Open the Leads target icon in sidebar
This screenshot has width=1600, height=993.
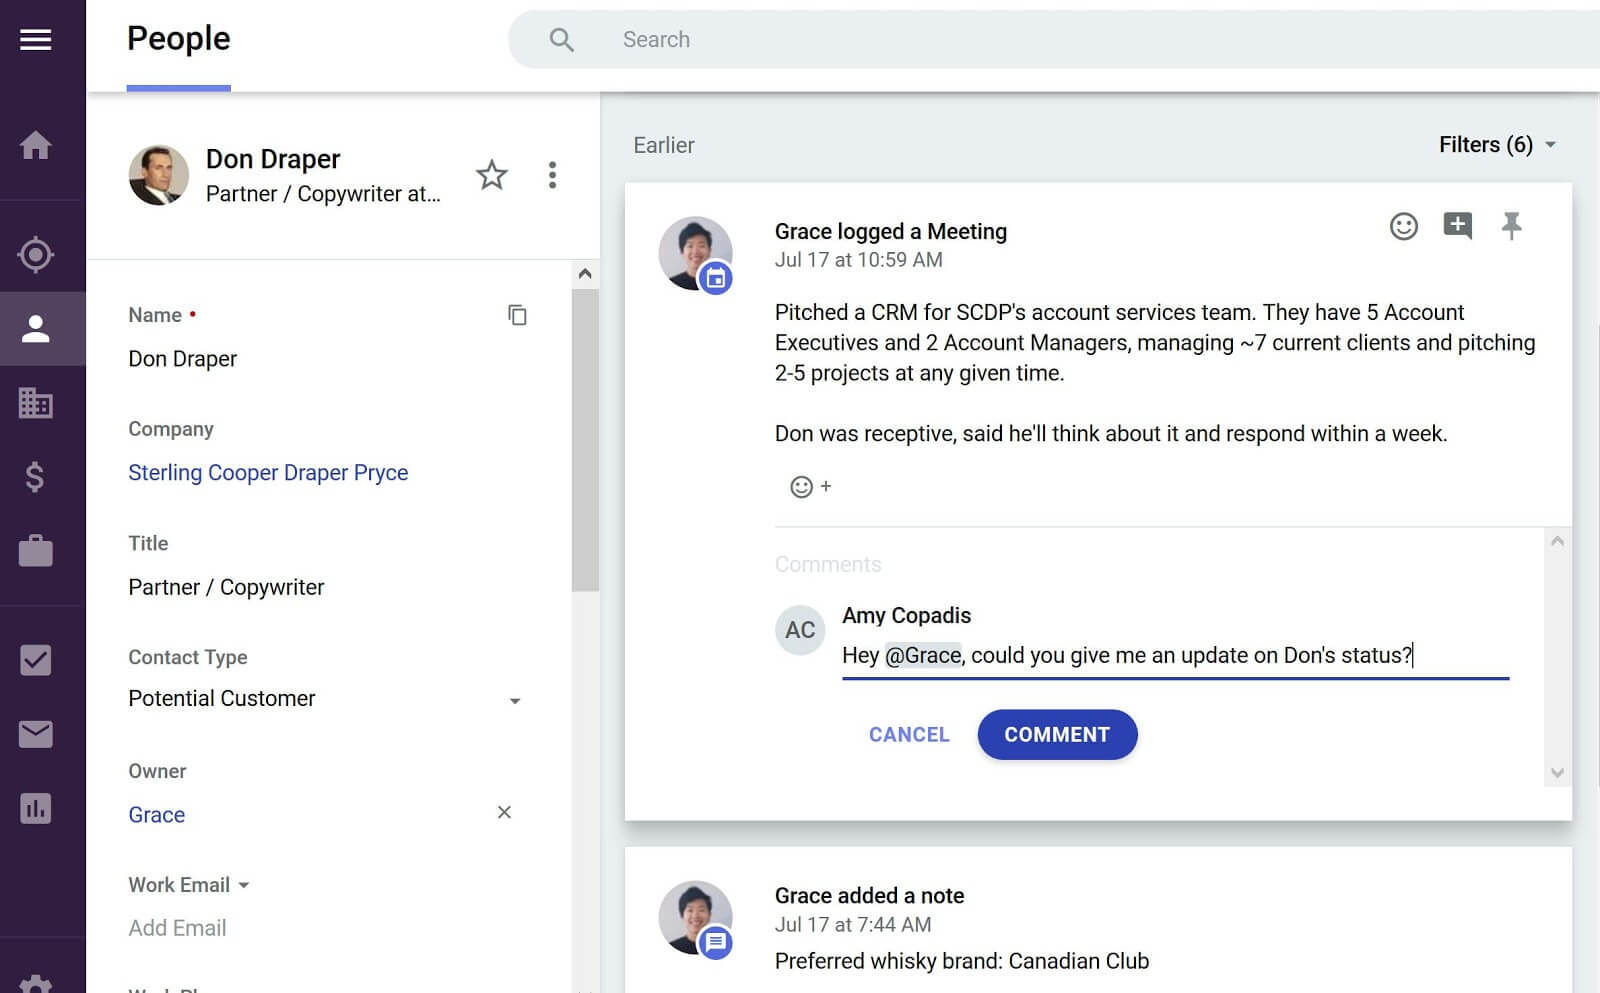tap(35, 254)
